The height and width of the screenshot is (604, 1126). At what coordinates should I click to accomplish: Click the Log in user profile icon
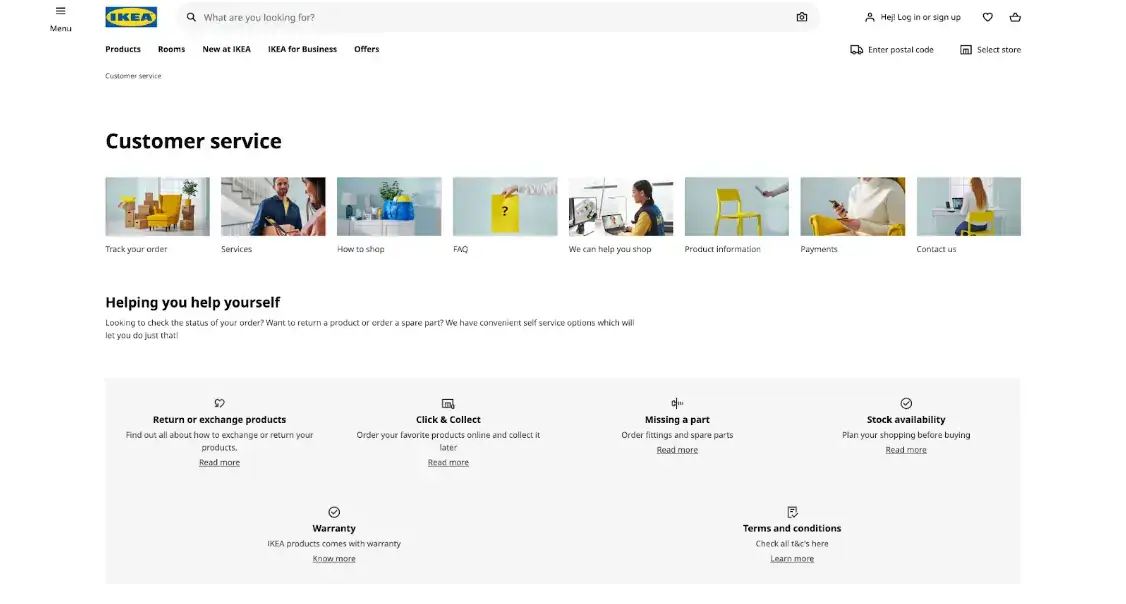pos(870,17)
